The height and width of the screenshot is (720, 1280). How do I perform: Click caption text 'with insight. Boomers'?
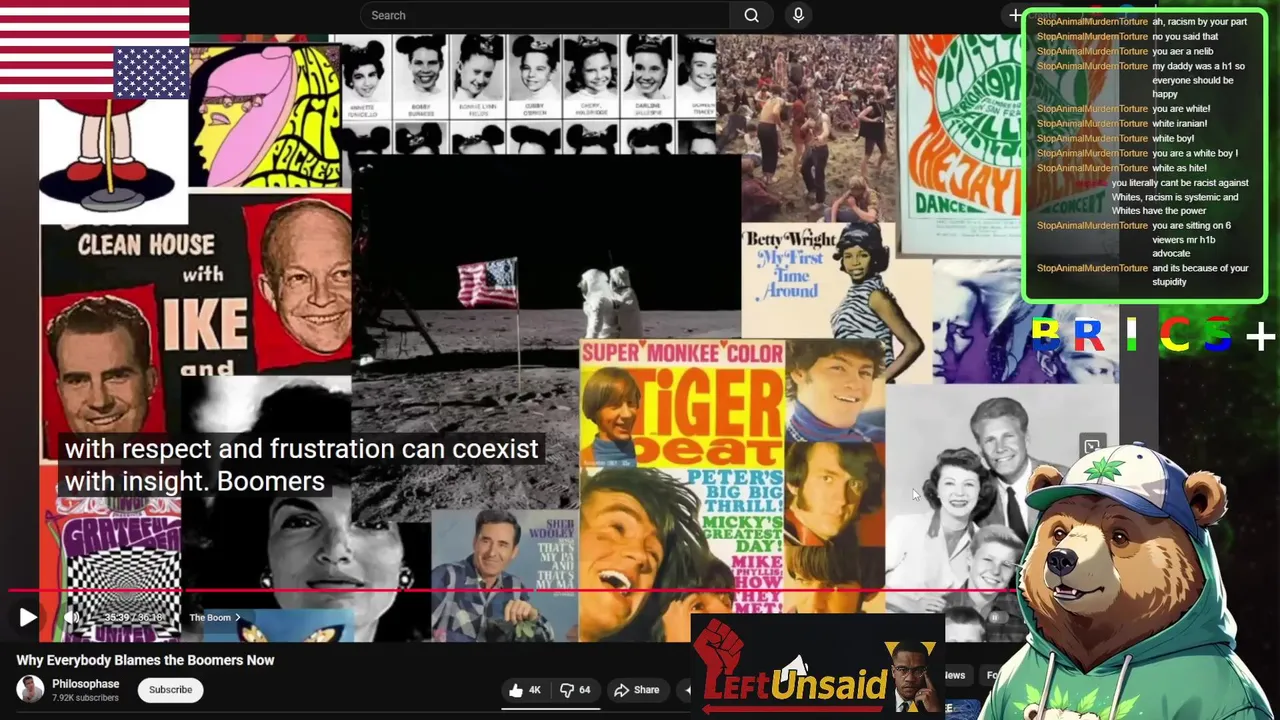(x=195, y=481)
